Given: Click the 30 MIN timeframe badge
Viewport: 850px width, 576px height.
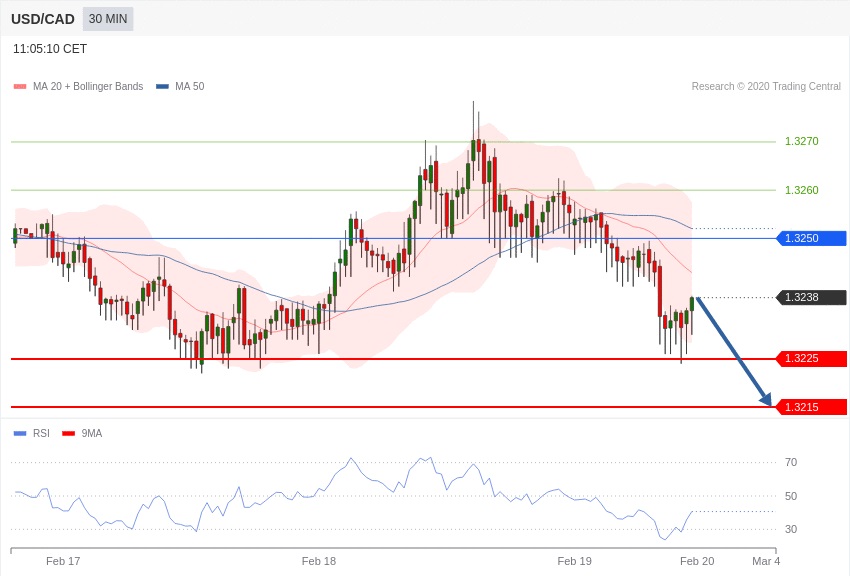Looking at the screenshot, I should point(107,19).
